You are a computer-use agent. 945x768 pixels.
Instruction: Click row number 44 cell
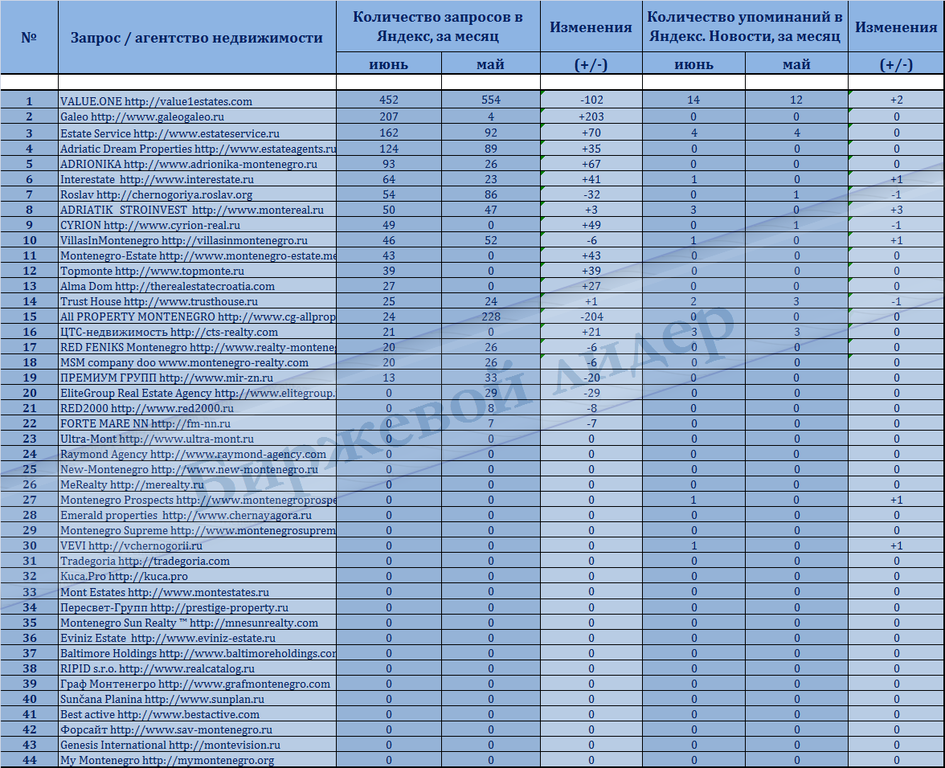(x=29, y=760)
